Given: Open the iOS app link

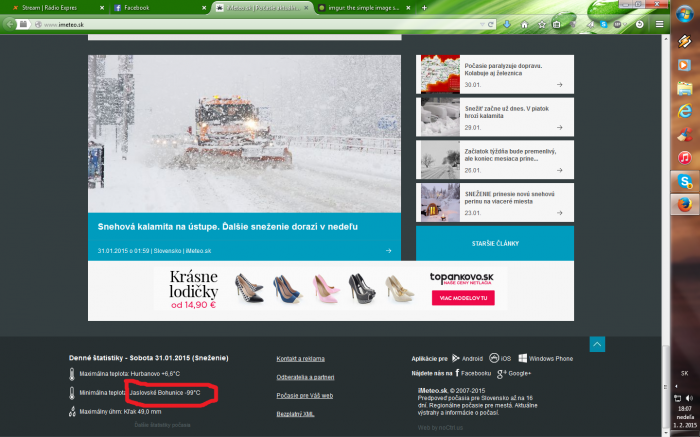Looking at the screenshot, I should point(500,358).
